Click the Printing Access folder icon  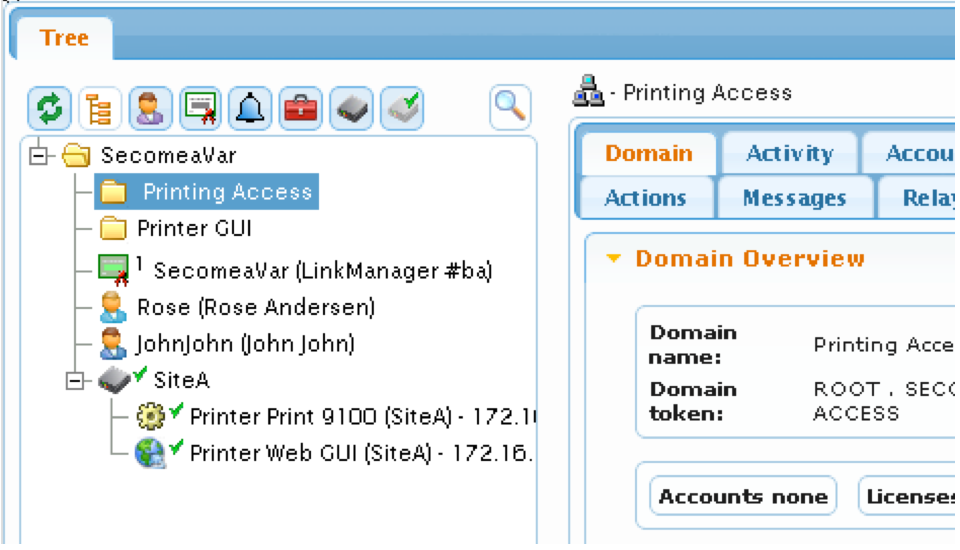(113, 192)
